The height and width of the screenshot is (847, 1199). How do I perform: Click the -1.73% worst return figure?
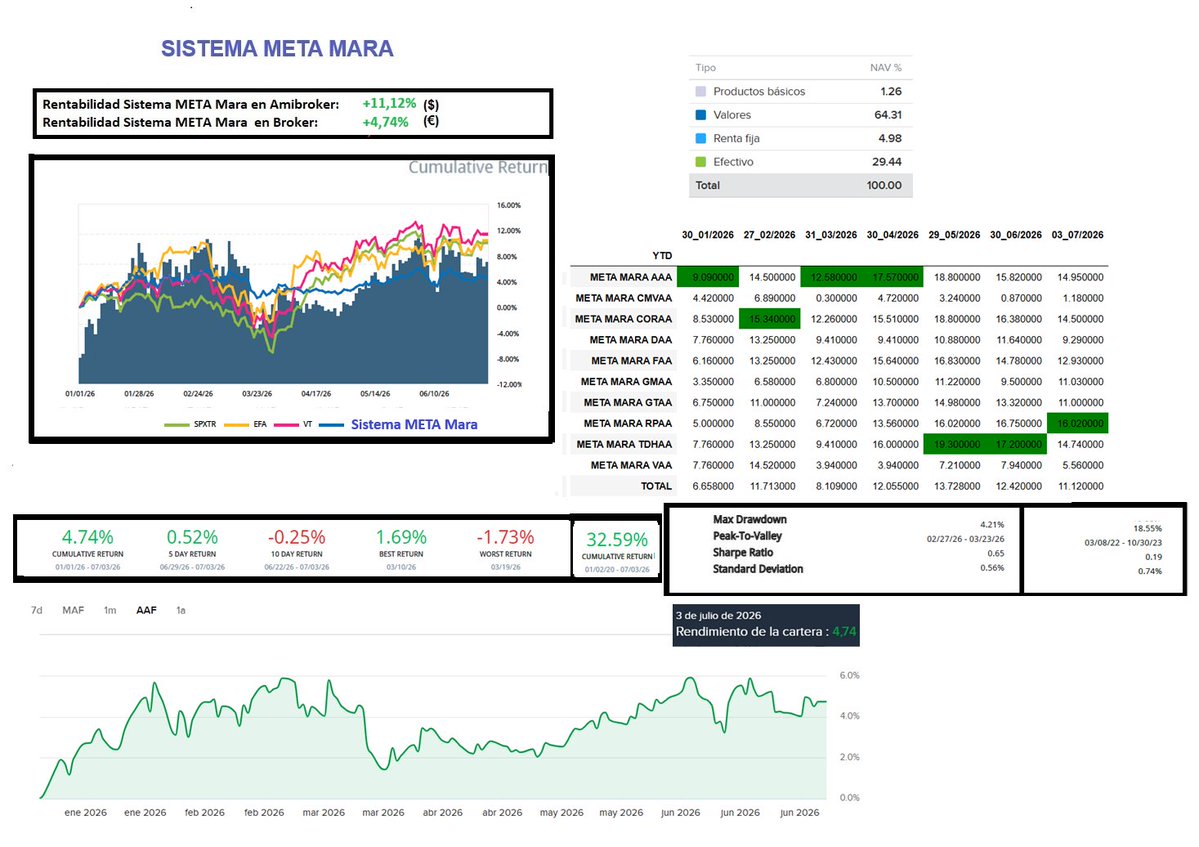click(x=505, y=537)
